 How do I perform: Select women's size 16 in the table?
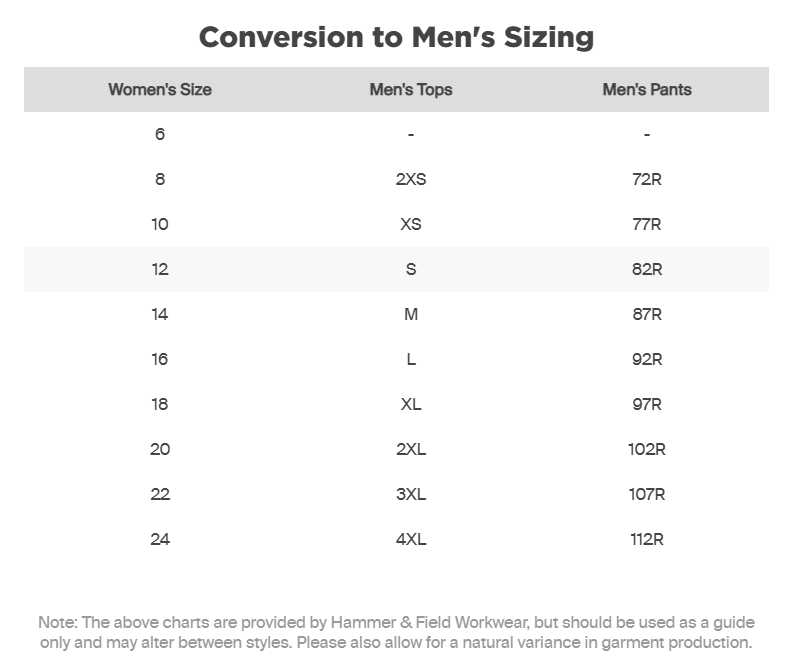pyautogui.click(x=160, y=359)
